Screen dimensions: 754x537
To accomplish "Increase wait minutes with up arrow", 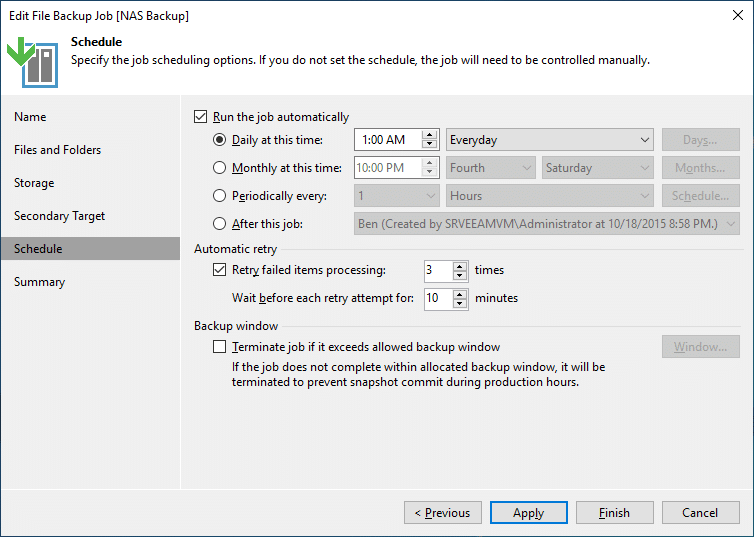I will pos(460,294).
